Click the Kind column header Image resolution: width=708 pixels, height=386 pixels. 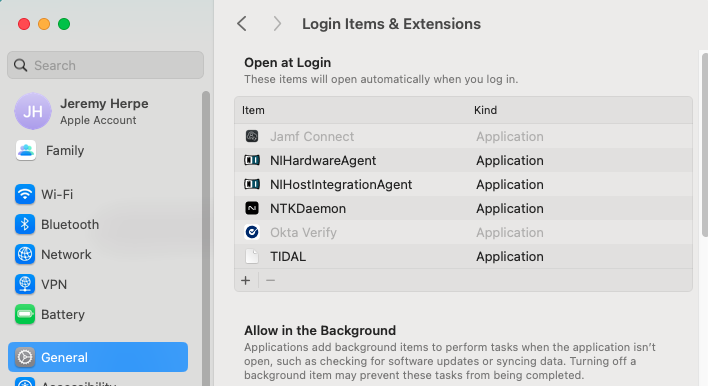(x=485, y=110)
